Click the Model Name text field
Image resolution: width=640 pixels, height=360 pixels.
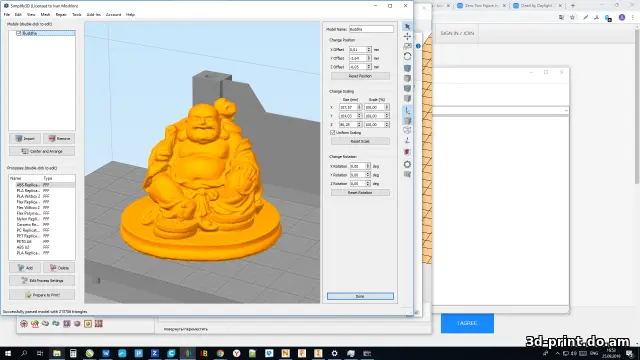pyautogui.click(x=371, y=29)
